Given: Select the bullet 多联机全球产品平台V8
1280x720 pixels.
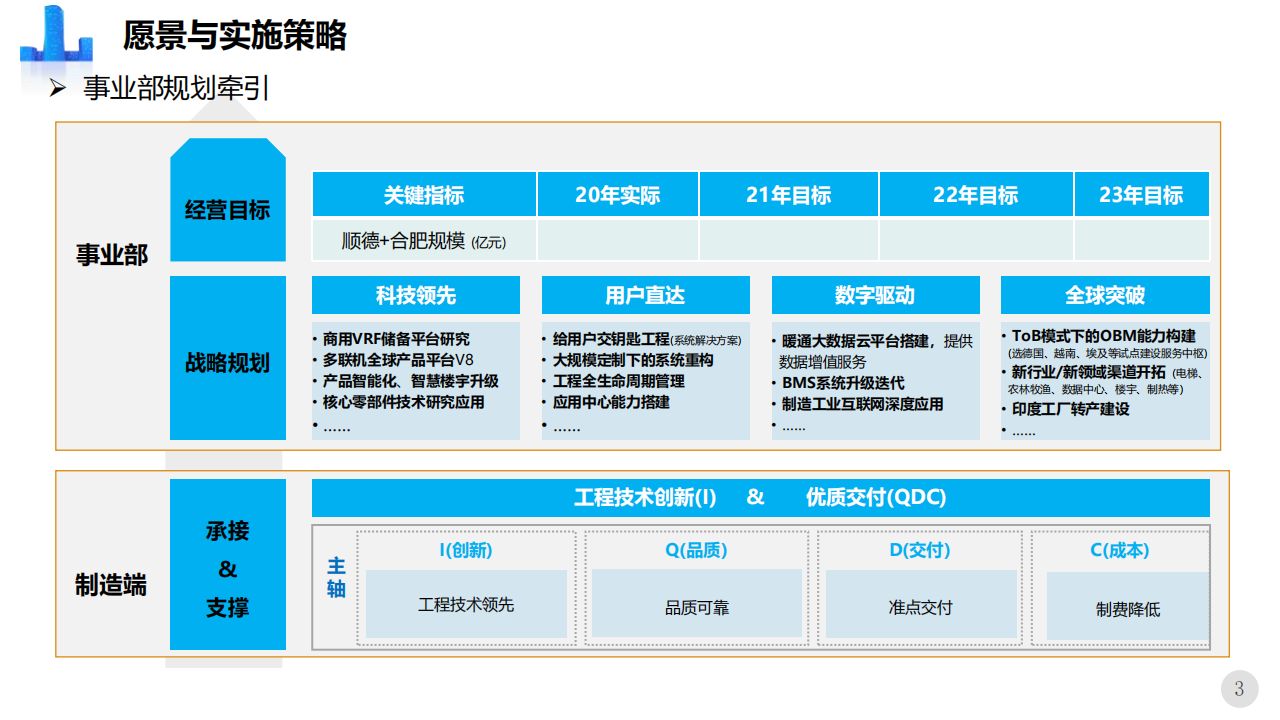Looking at the screenshot, I should 398,360.
